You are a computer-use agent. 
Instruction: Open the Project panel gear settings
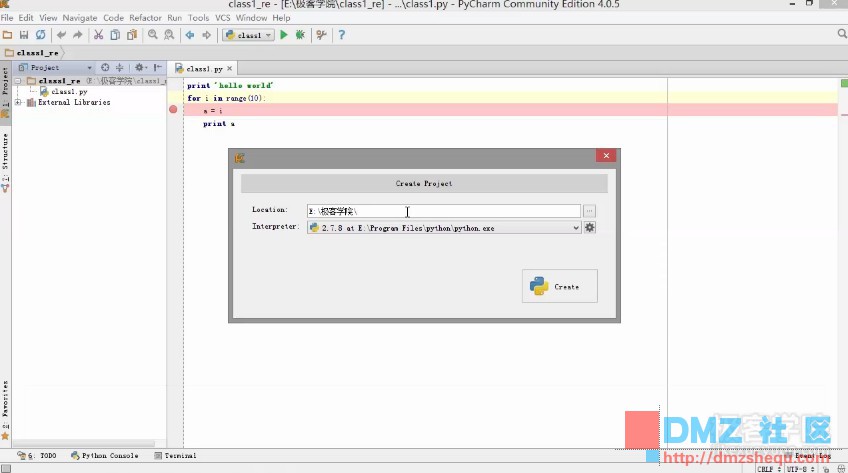tap(140, 68)
